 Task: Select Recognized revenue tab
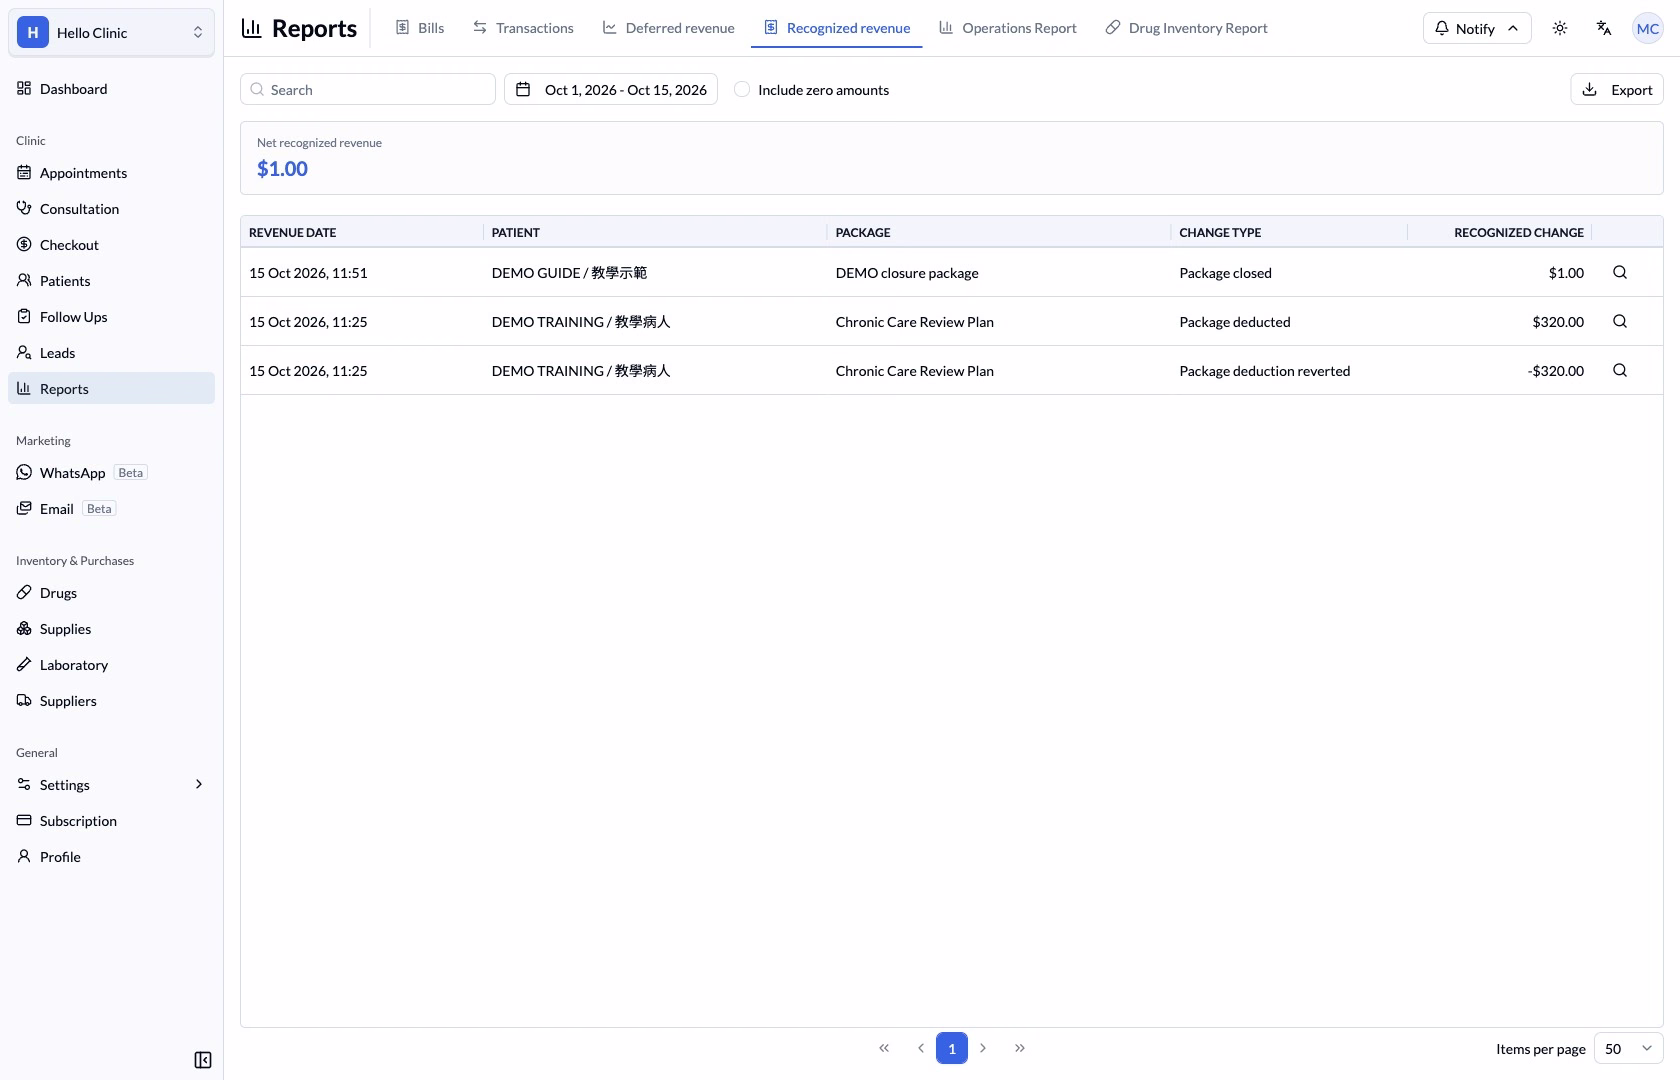[x=837, y=28]
